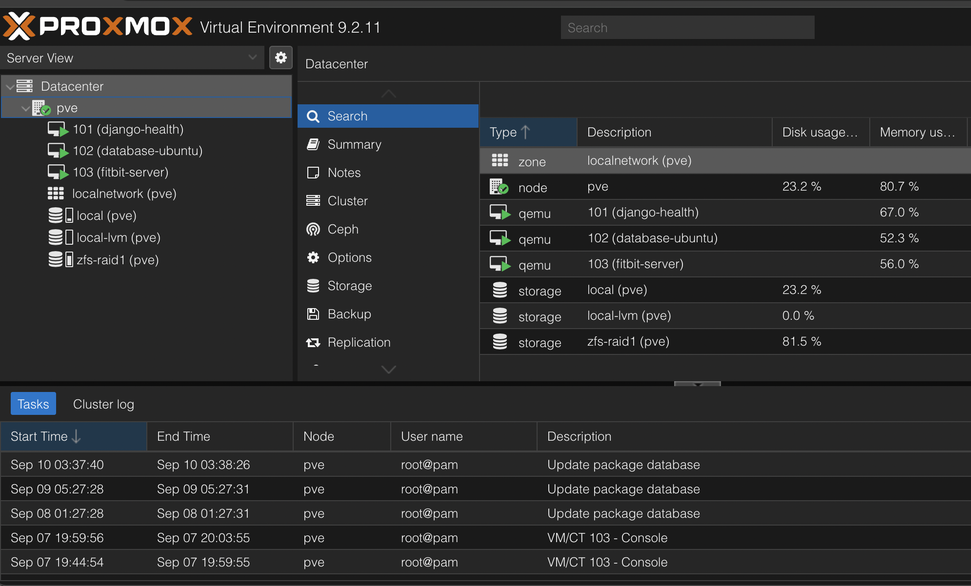Click the VM icon for 102 database-ubuntu in tree
971x586 pixels.
coord(58,151)
